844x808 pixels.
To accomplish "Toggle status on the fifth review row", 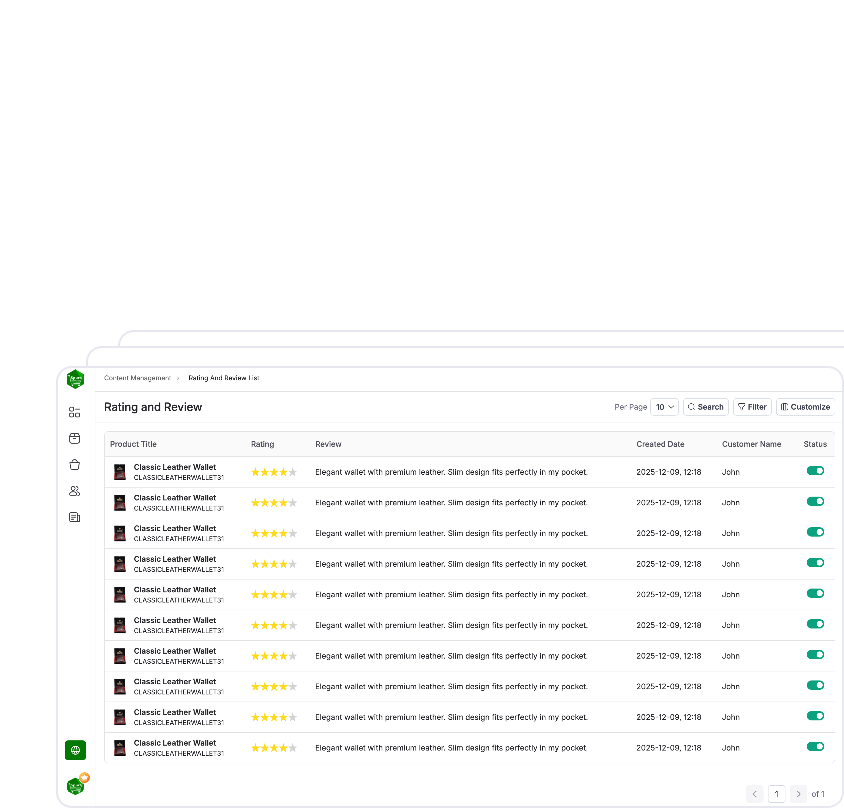I will 815,593.
